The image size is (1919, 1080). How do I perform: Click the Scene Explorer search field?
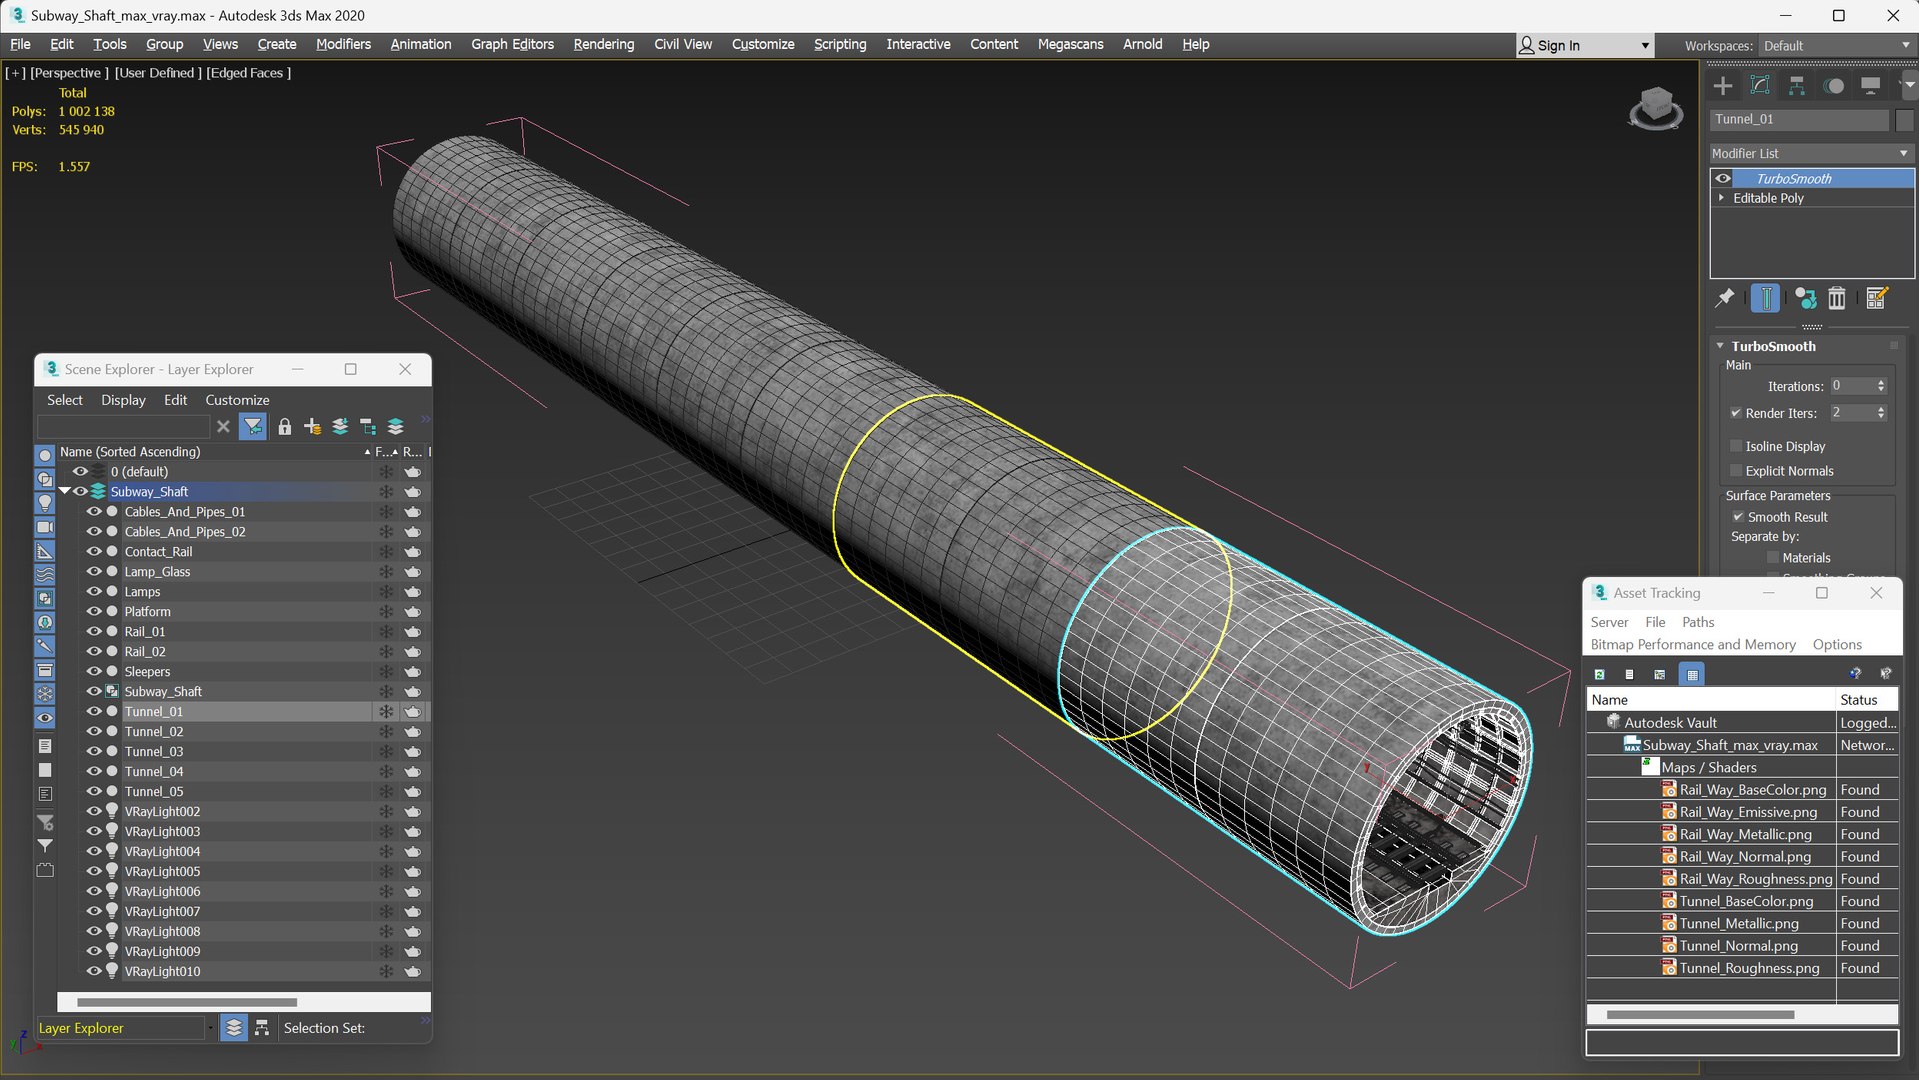(123, 427)
